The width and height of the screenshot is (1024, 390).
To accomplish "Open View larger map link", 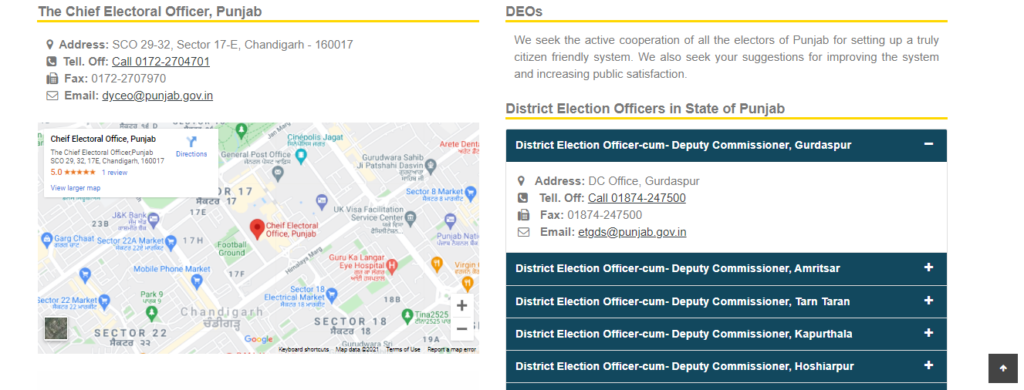I will point(75,188).
